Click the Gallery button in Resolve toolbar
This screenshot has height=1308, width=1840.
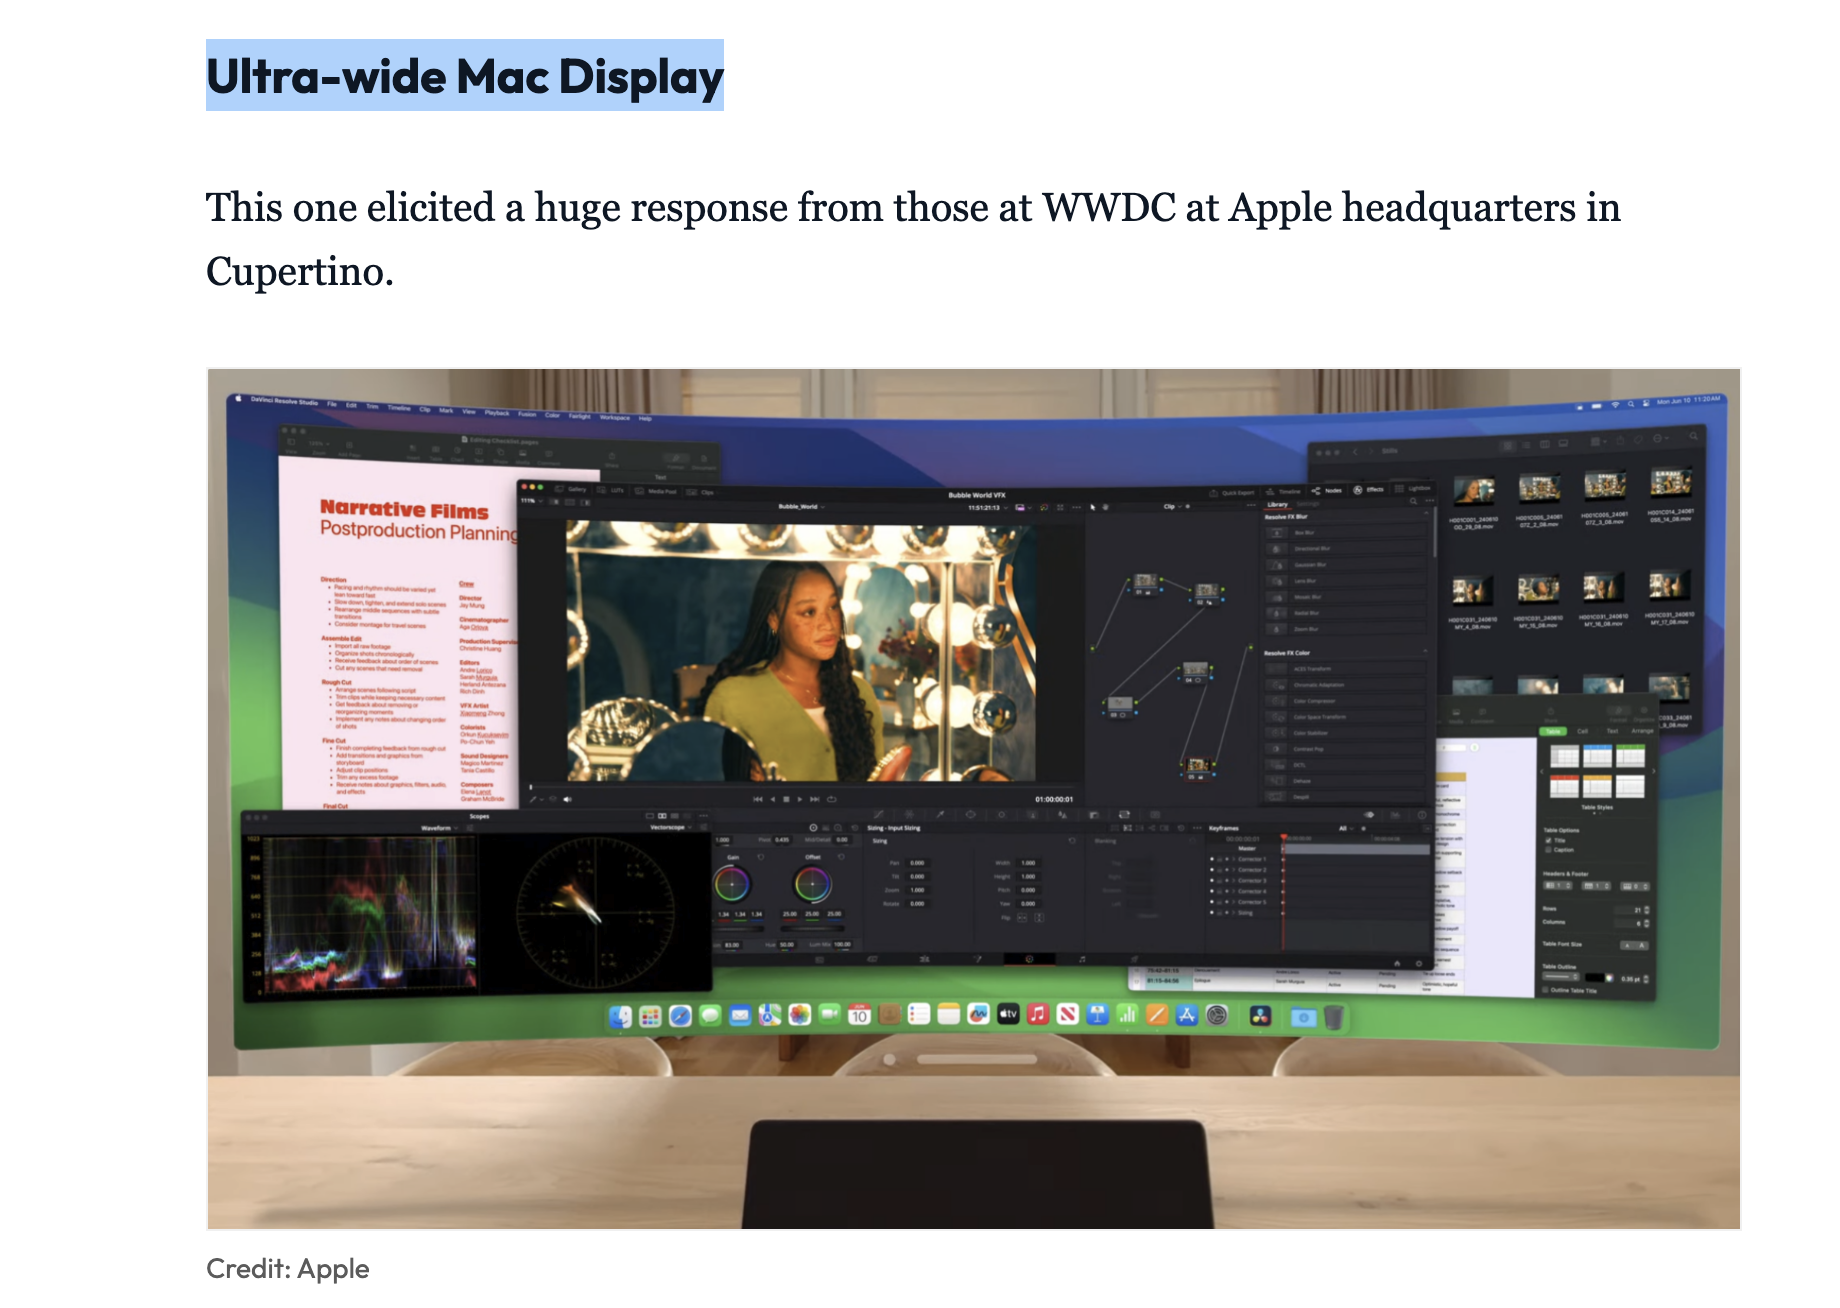[570, 489]
